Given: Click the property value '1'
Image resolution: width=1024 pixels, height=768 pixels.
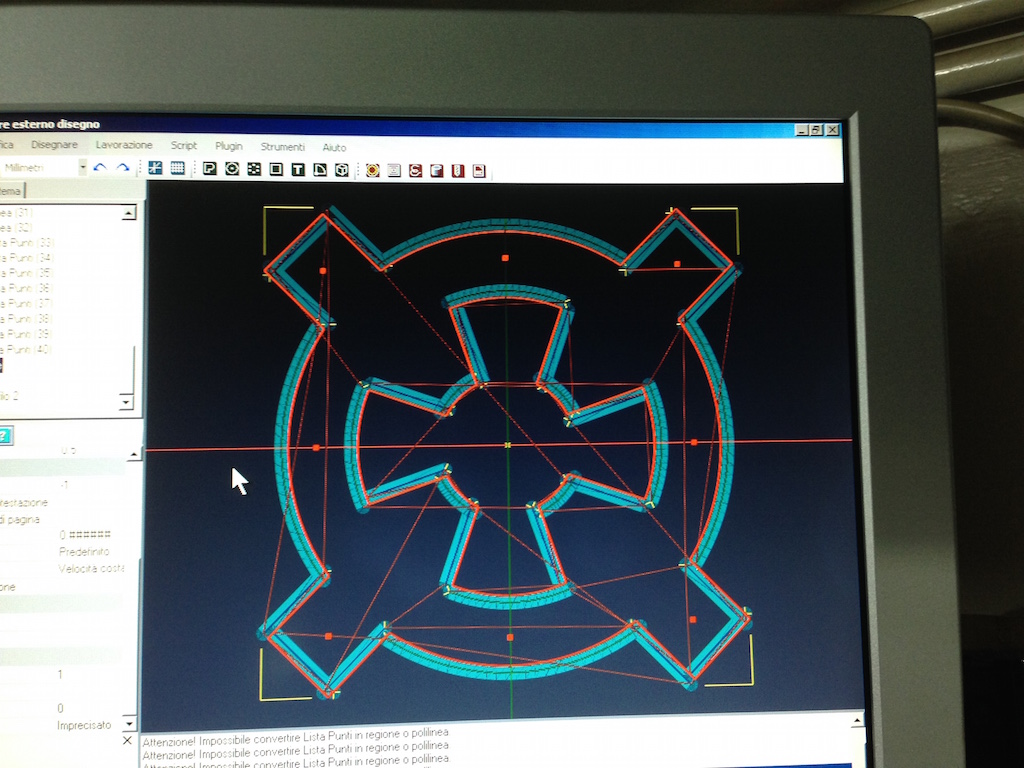Looking at the screenshot, I should click(60, 674).
